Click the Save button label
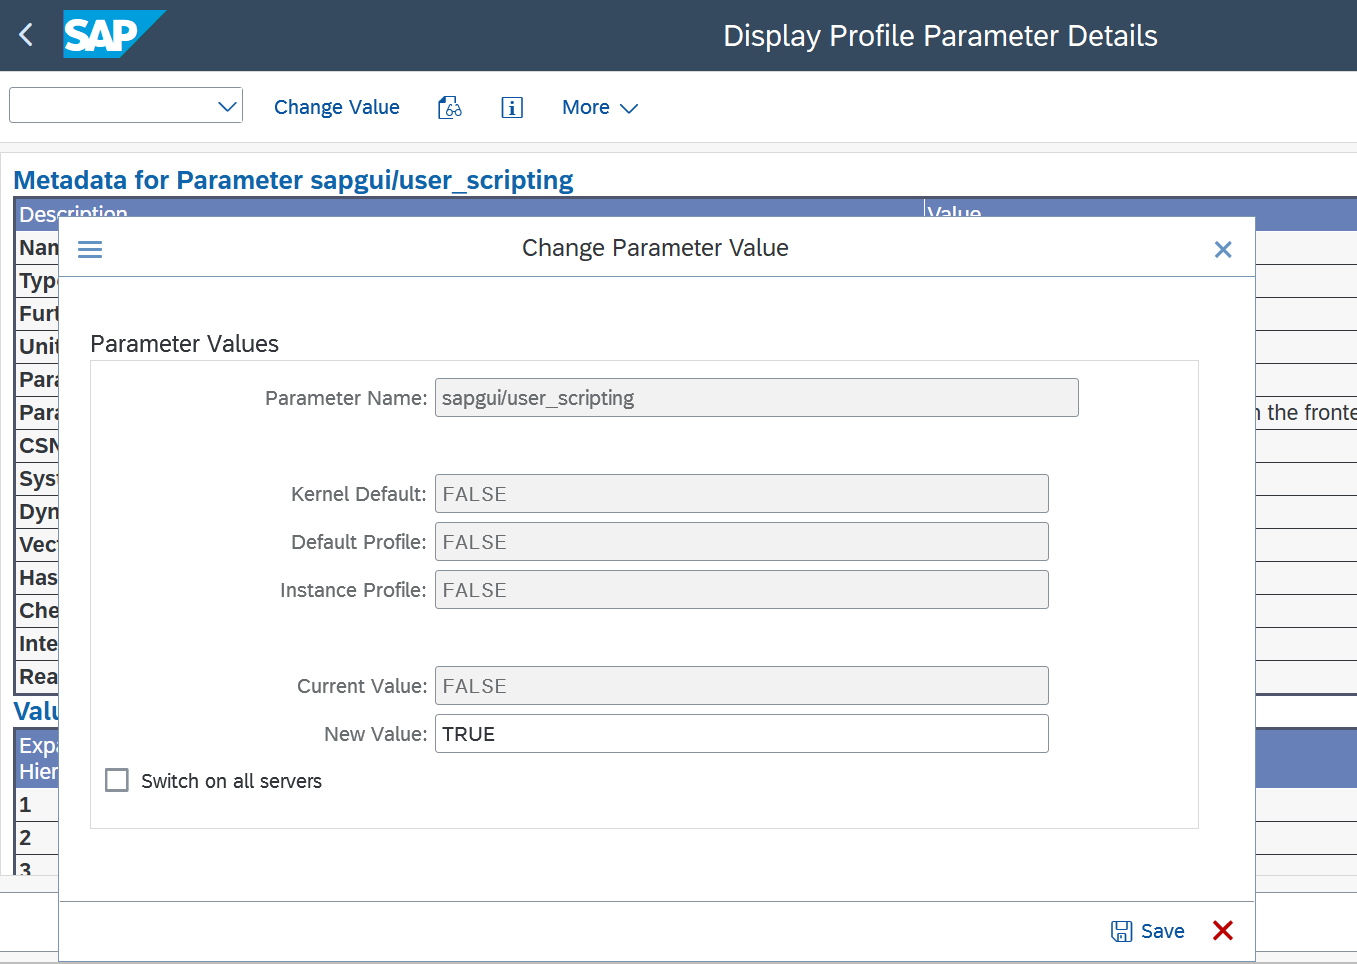Screen dimensions: 1357x964 click(1162, 931)
